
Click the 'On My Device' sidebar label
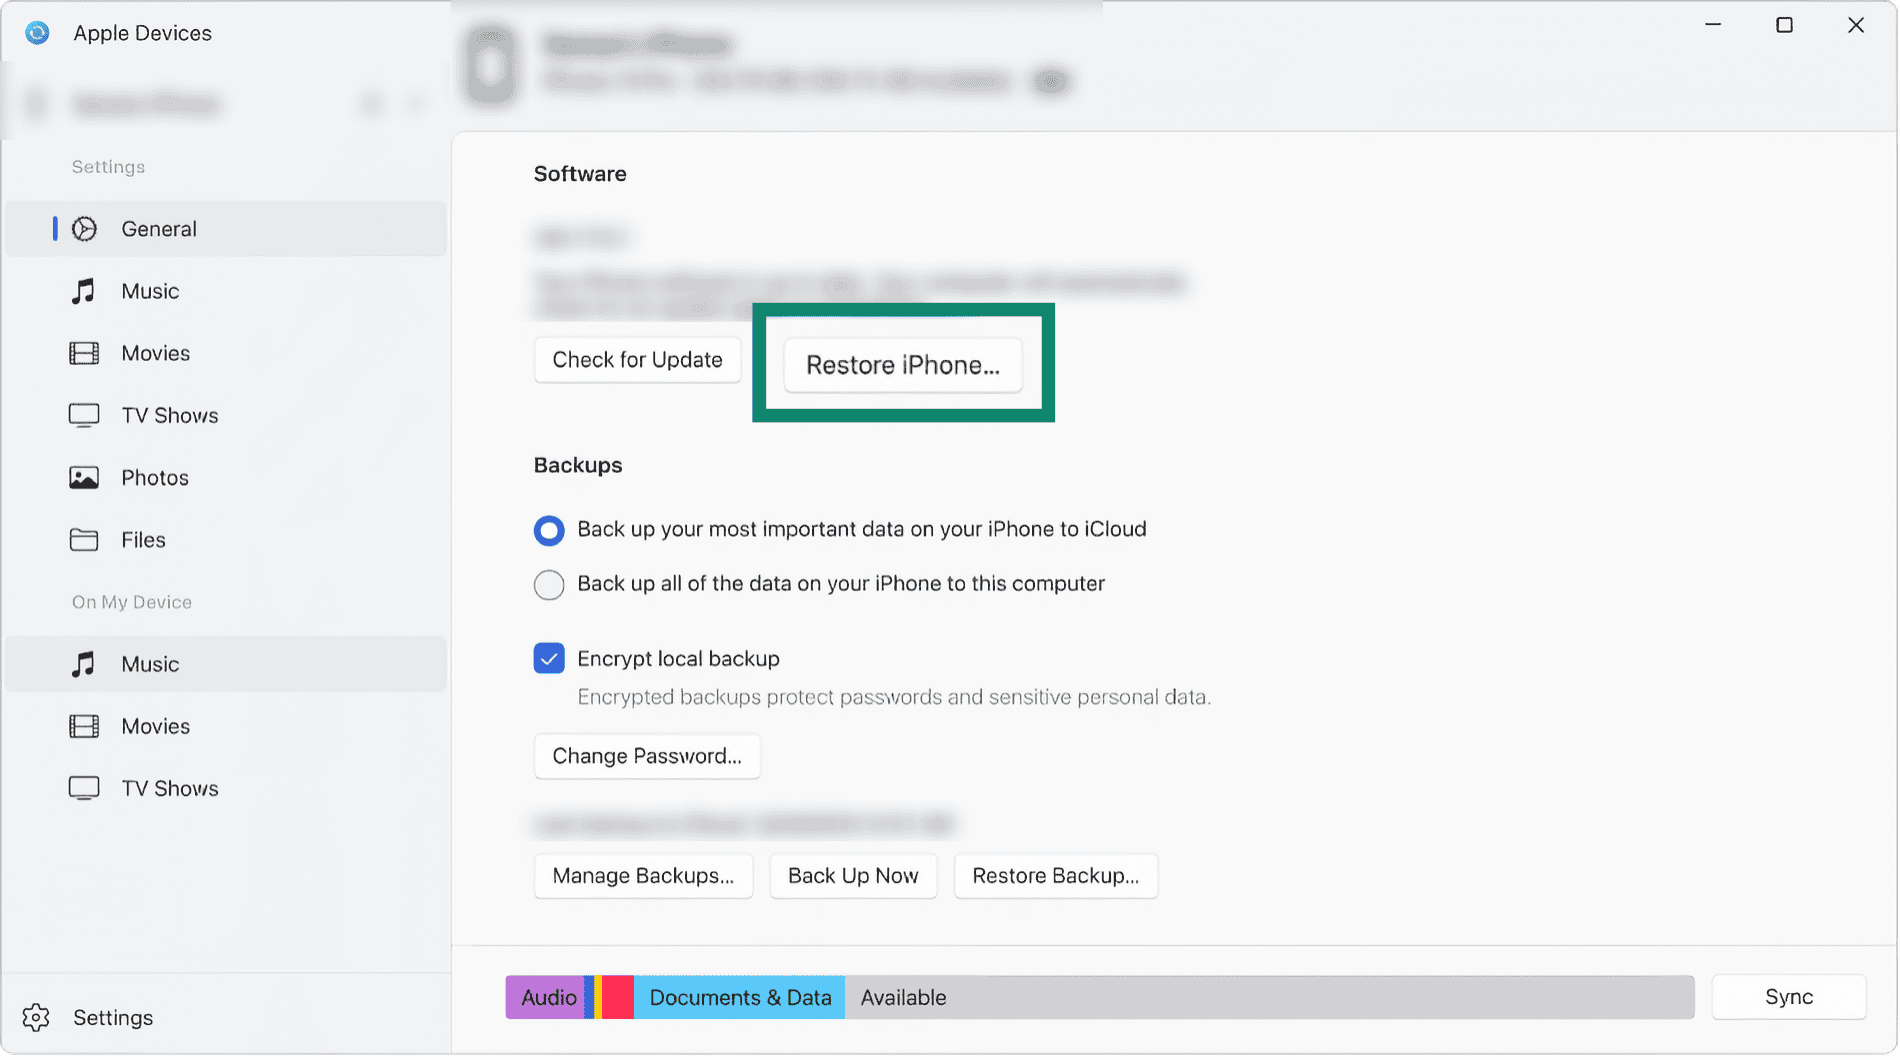coord(132,602)
